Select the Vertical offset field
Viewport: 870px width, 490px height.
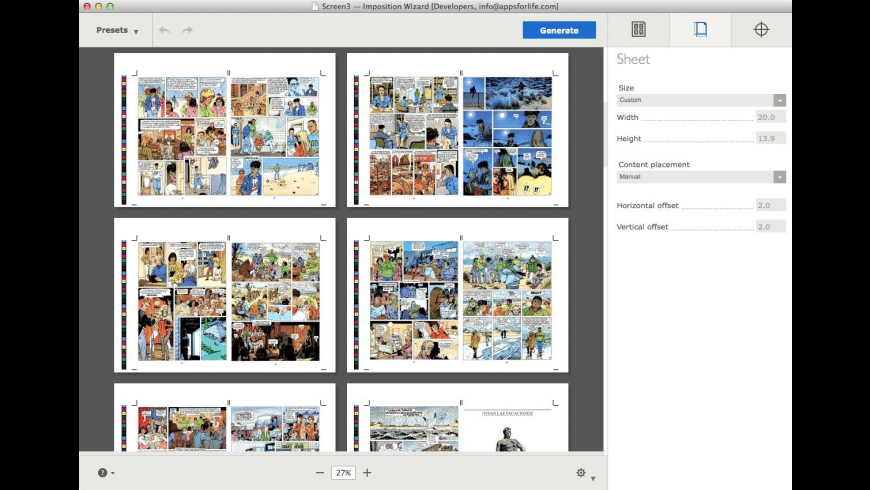[x=770, y=227]
